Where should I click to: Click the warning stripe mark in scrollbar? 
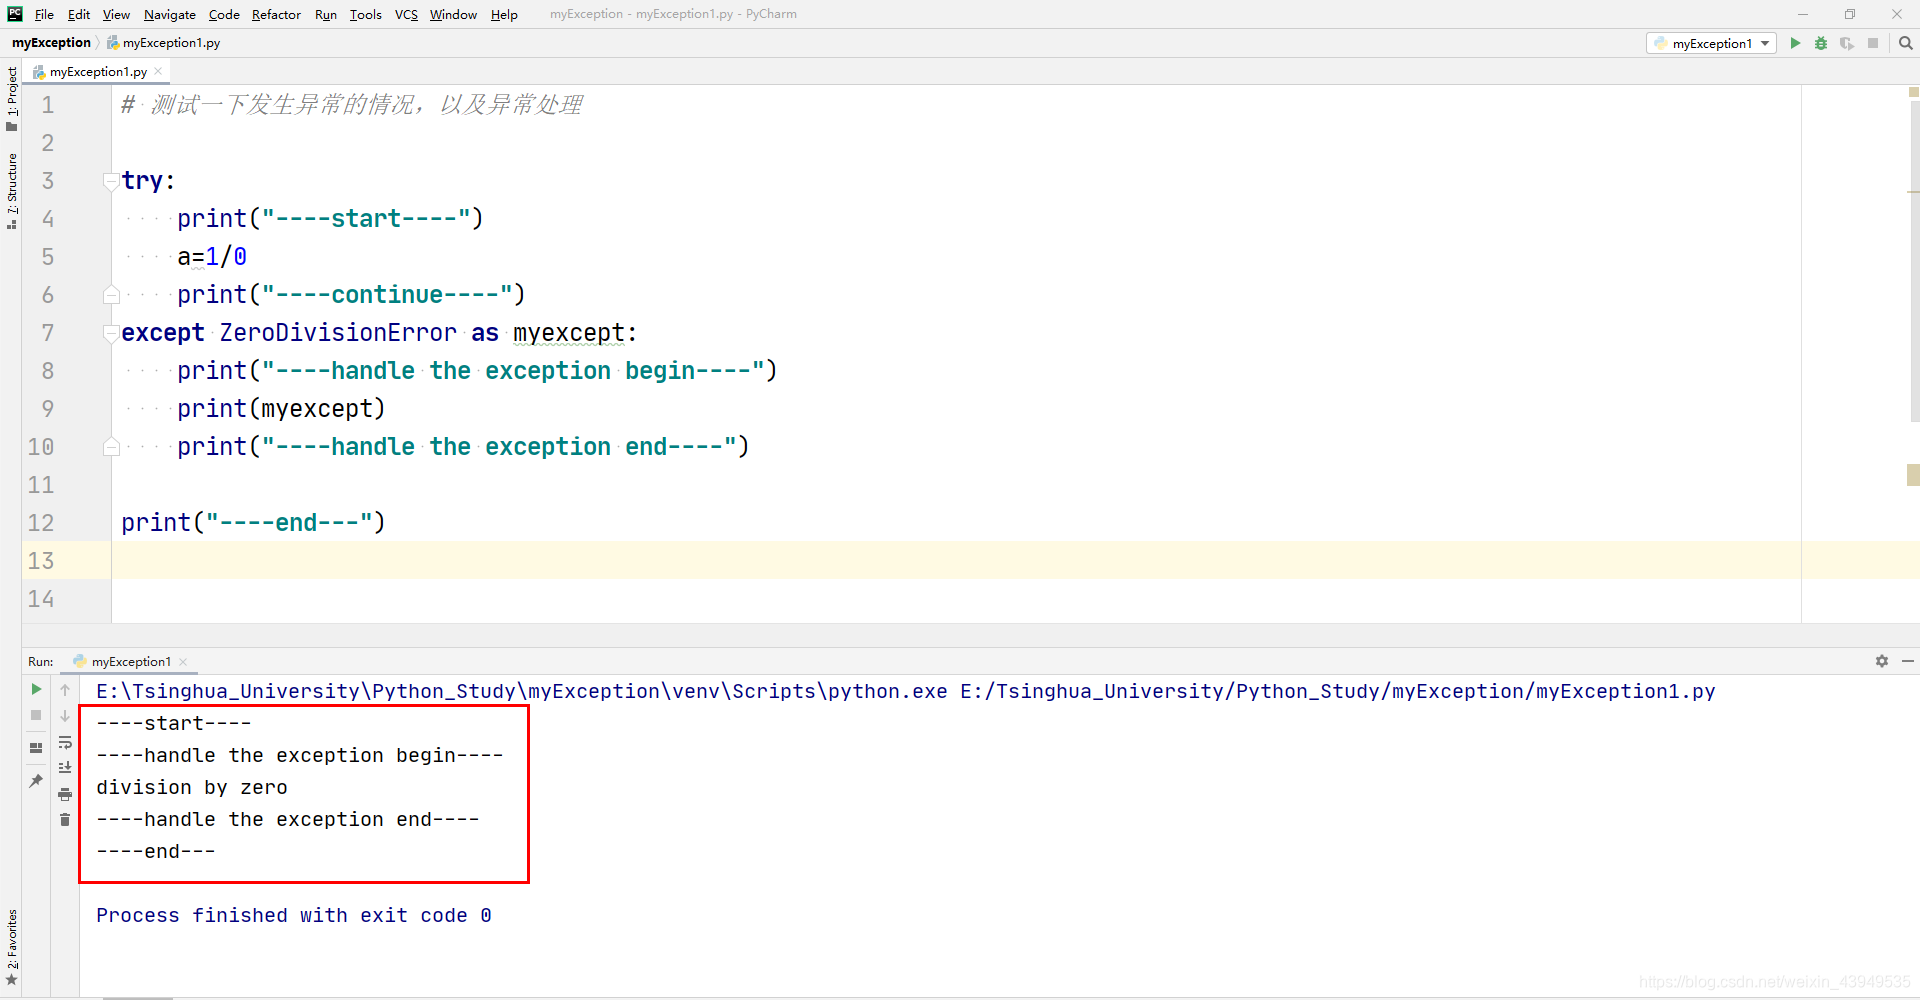coord(1913,191)
